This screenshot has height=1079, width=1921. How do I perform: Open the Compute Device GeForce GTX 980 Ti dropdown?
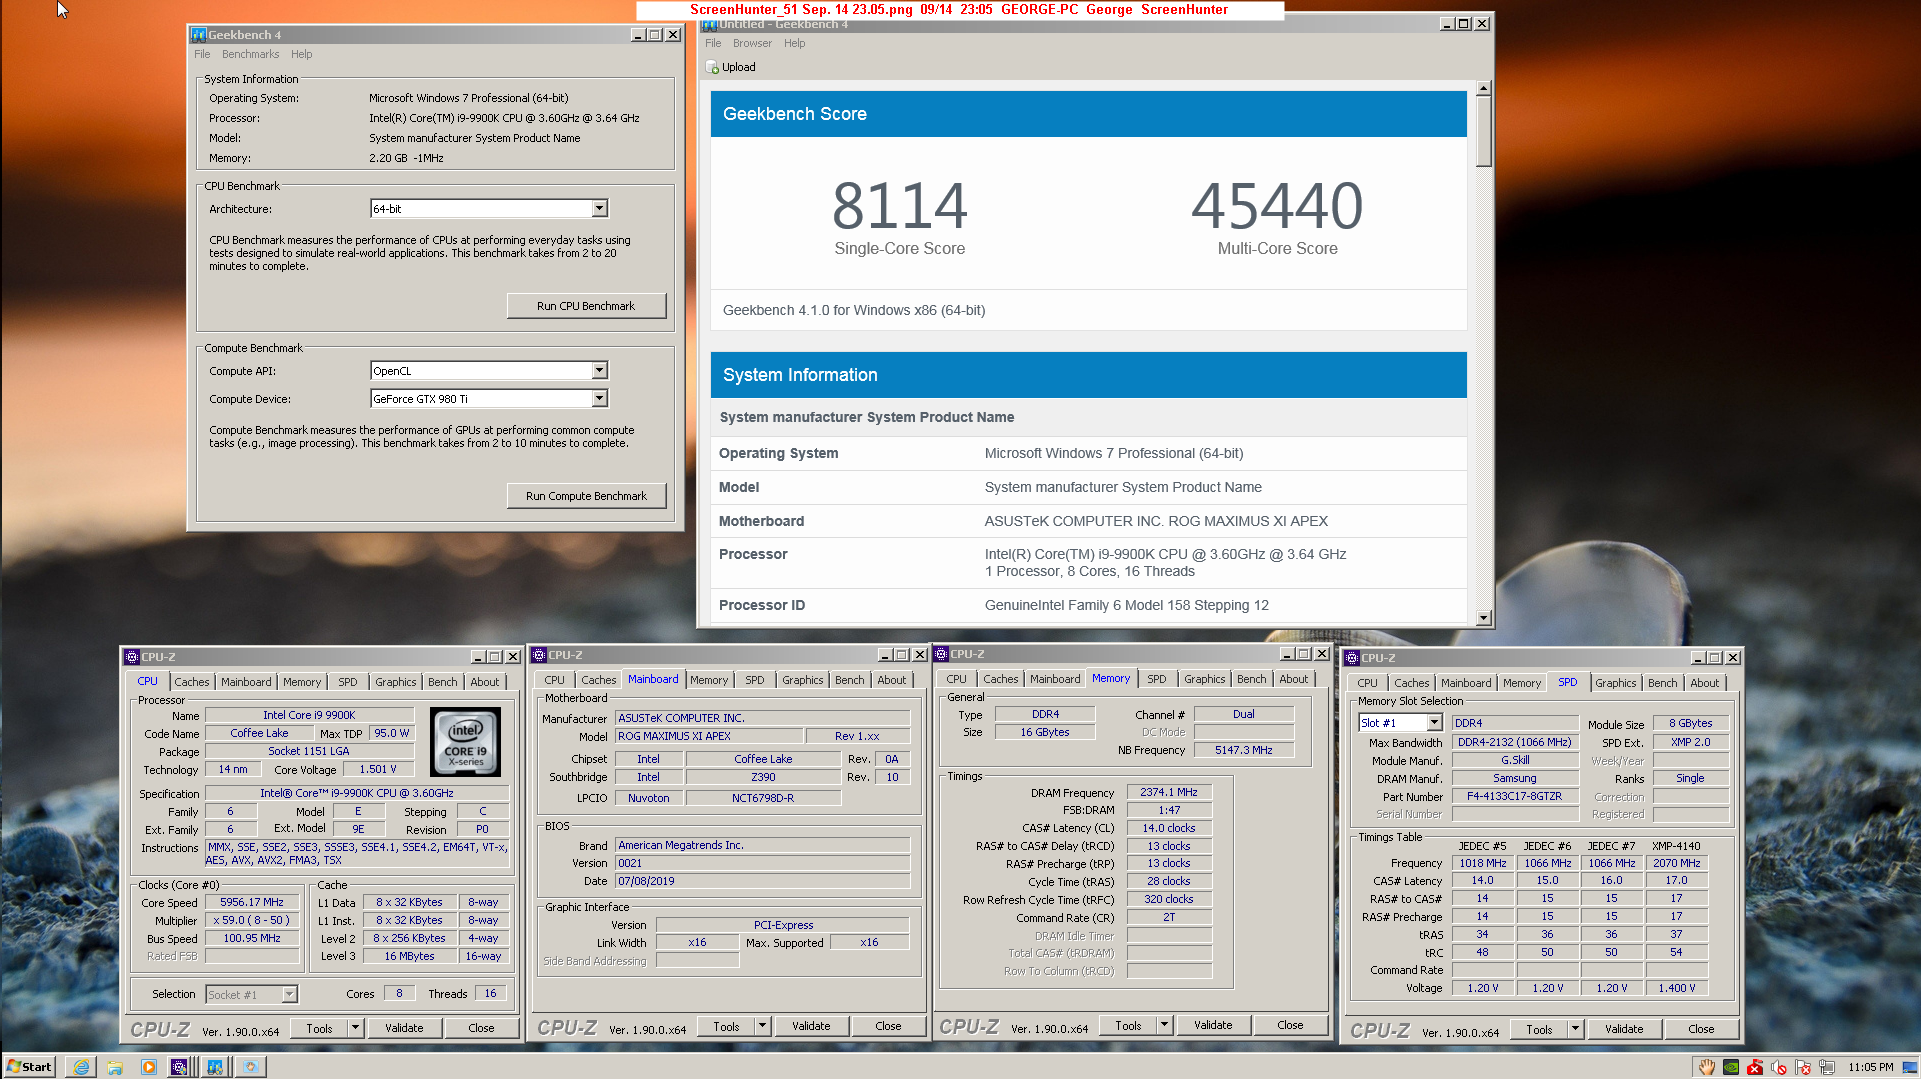pos(599,399)
